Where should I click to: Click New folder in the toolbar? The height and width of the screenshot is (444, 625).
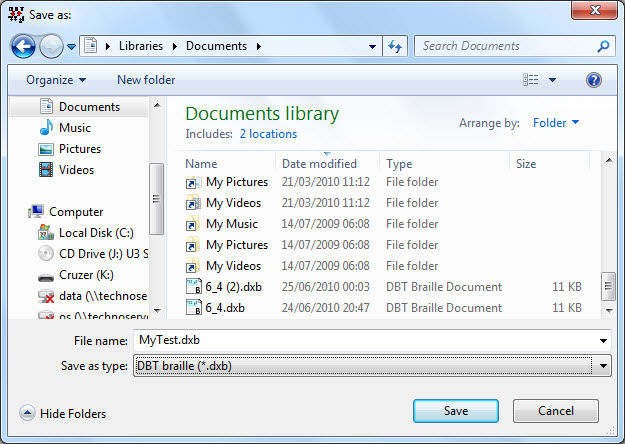146,80
